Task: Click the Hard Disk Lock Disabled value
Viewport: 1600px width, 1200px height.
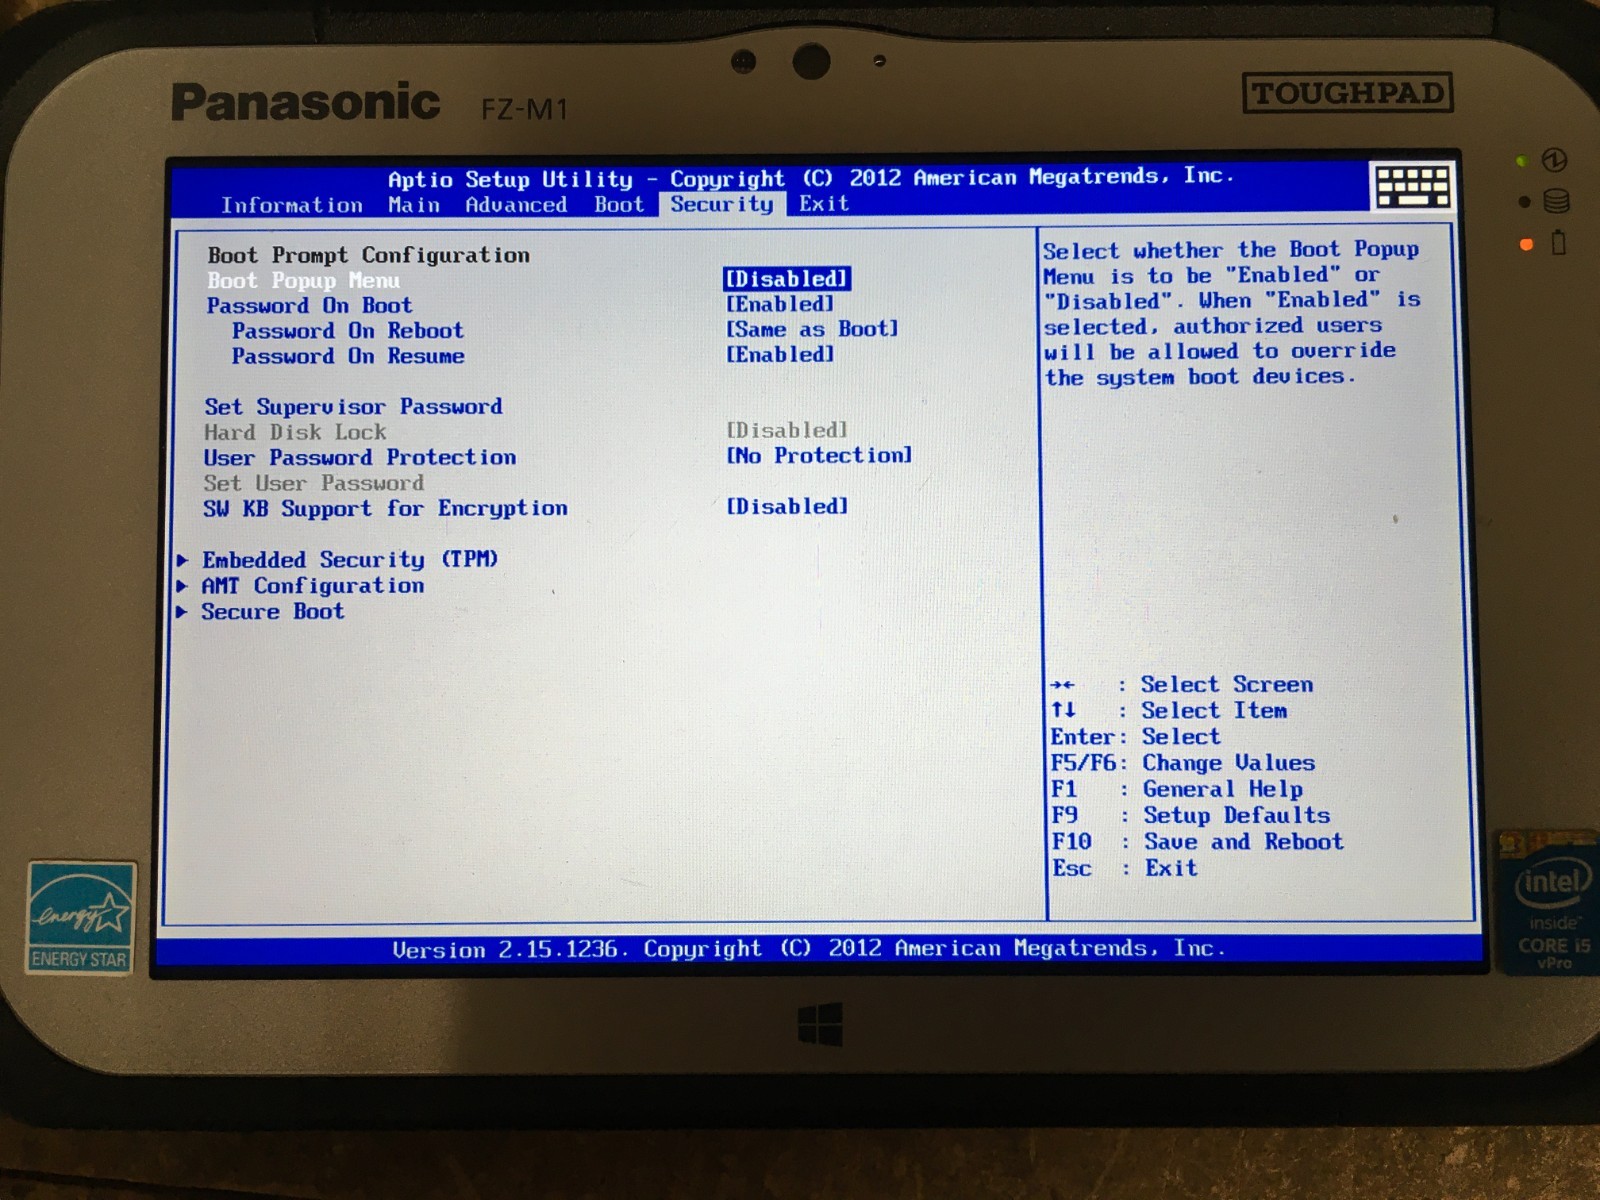Action: pos(787,430)
